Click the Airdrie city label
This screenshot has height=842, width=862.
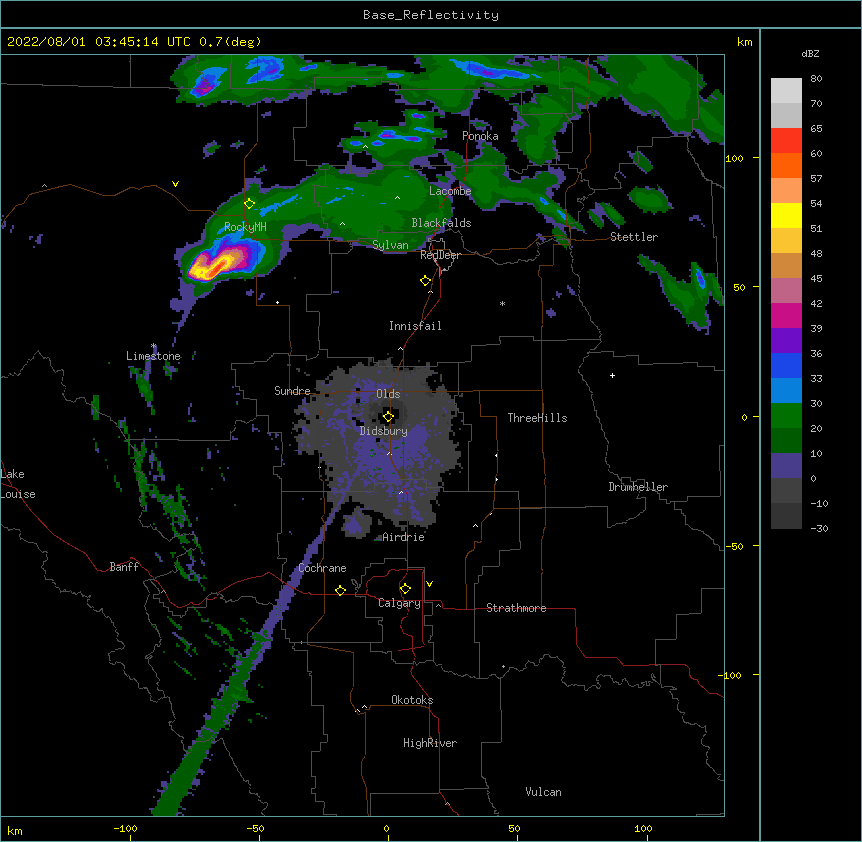point(404,537)
